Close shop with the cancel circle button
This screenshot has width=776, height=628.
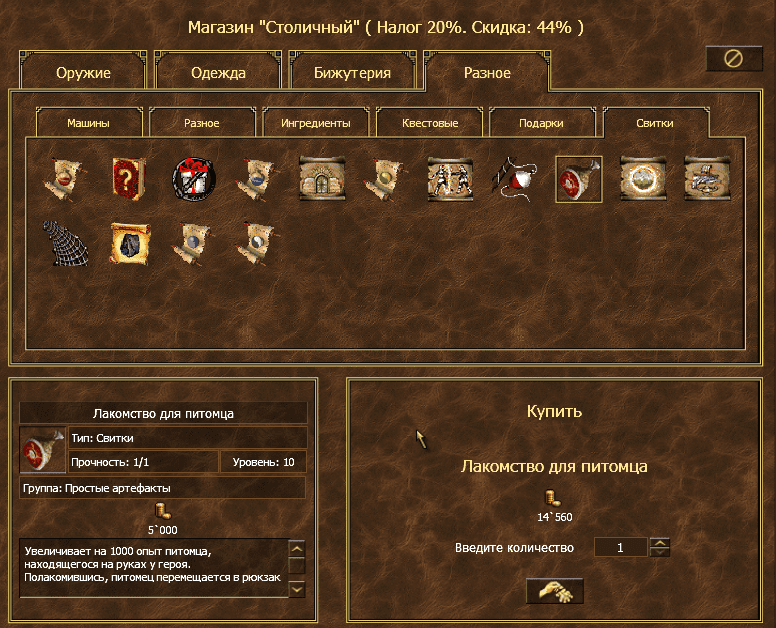tap(733, 59)
